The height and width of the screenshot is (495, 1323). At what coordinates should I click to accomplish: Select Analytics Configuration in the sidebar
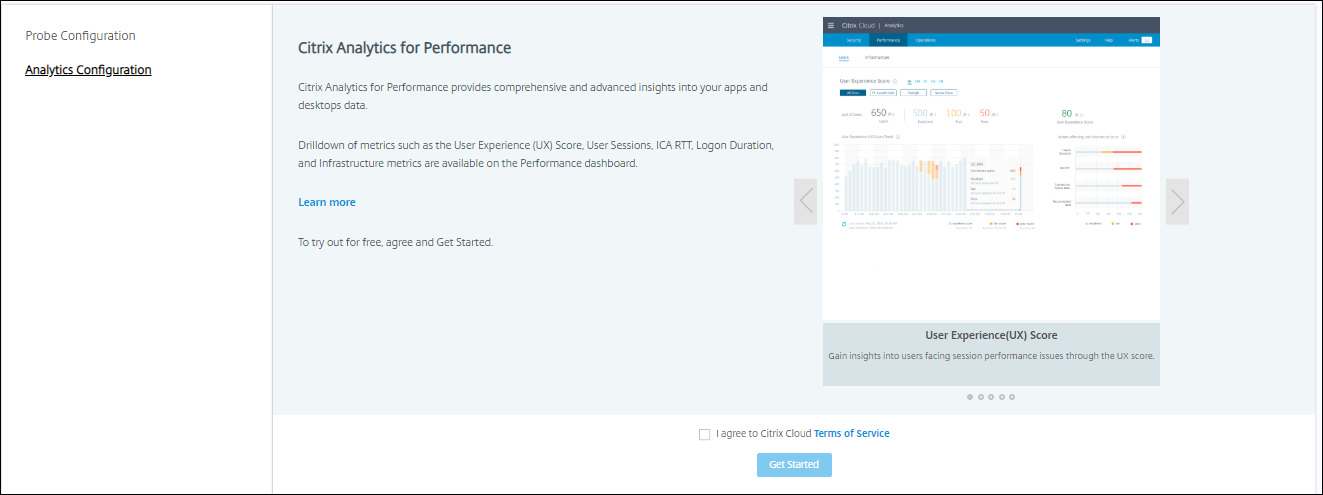click(x=88, y=70)
